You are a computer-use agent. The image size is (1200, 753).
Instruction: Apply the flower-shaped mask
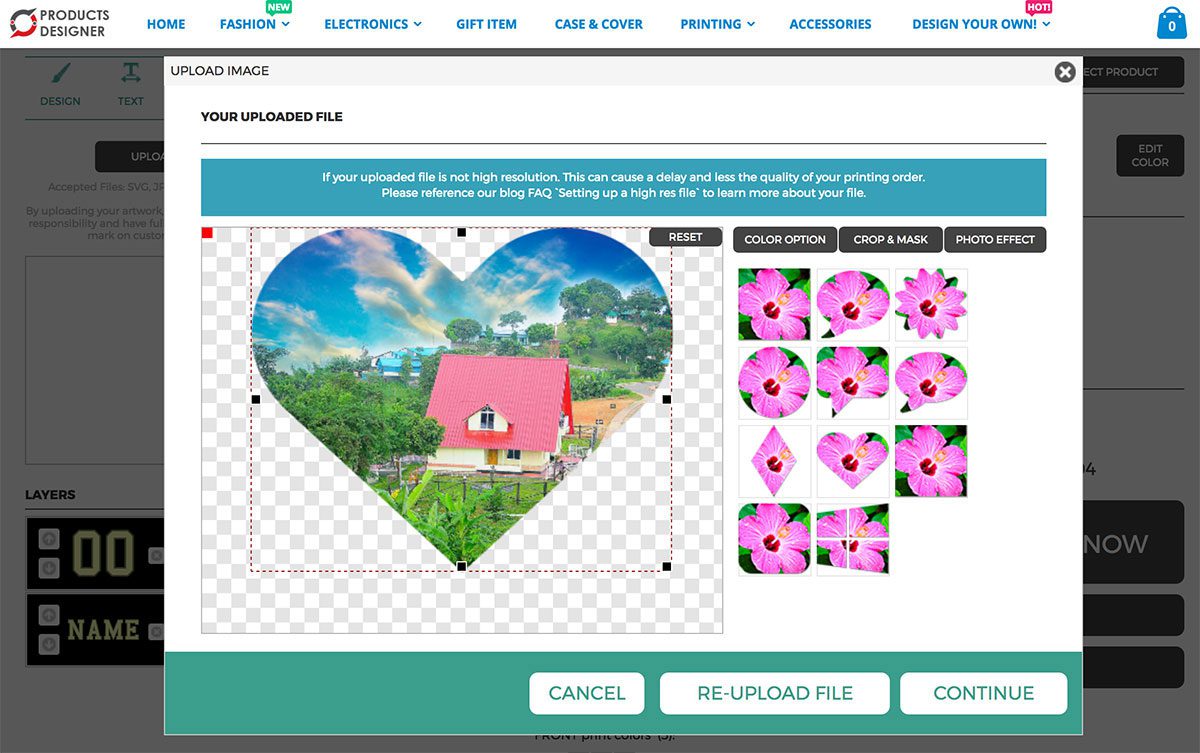point(931,305)
